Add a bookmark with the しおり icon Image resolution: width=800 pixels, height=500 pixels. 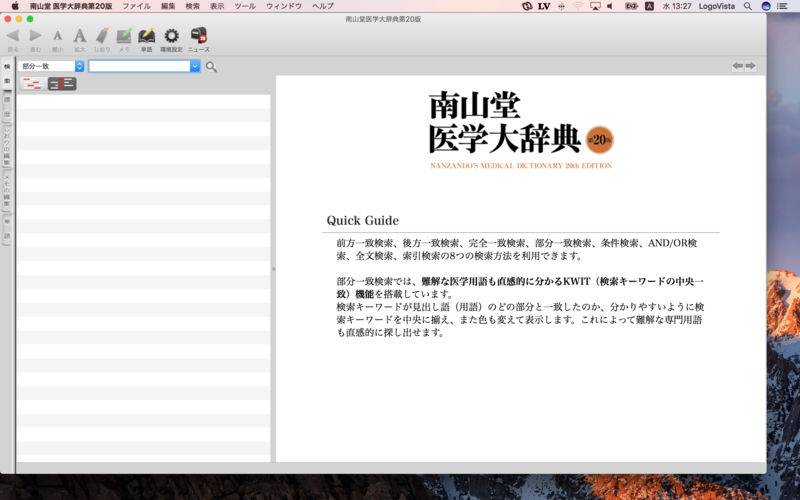coord(102,36)
